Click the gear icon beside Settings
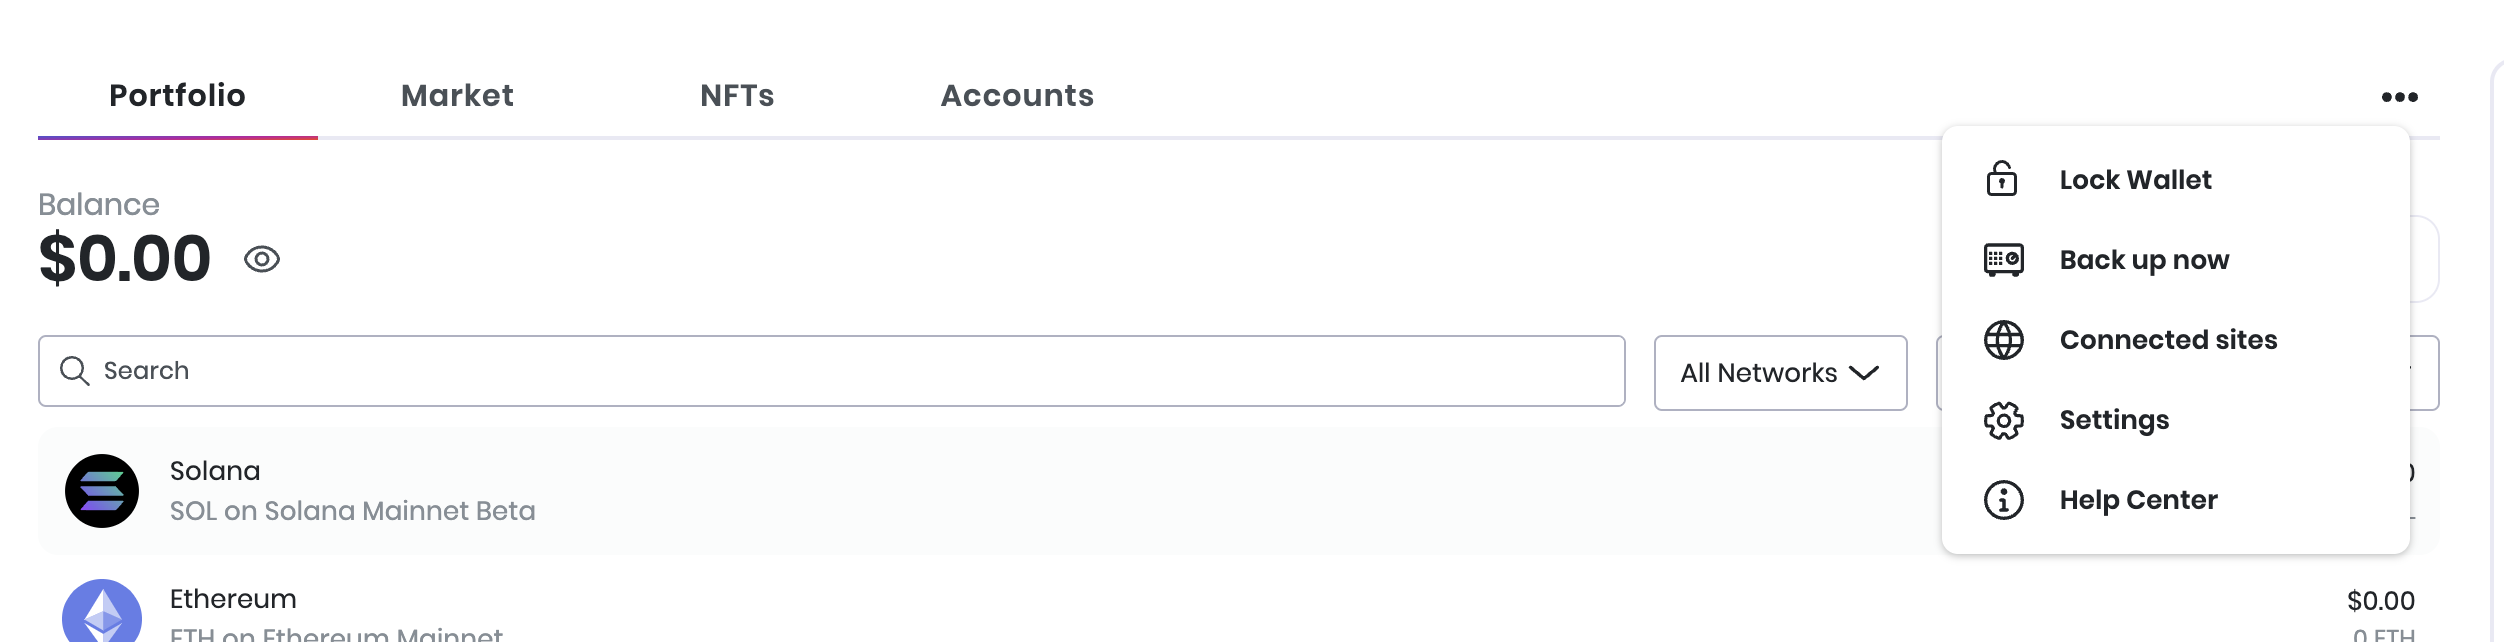Viewport: 2504px width, 642px height. pos(2003,420)
